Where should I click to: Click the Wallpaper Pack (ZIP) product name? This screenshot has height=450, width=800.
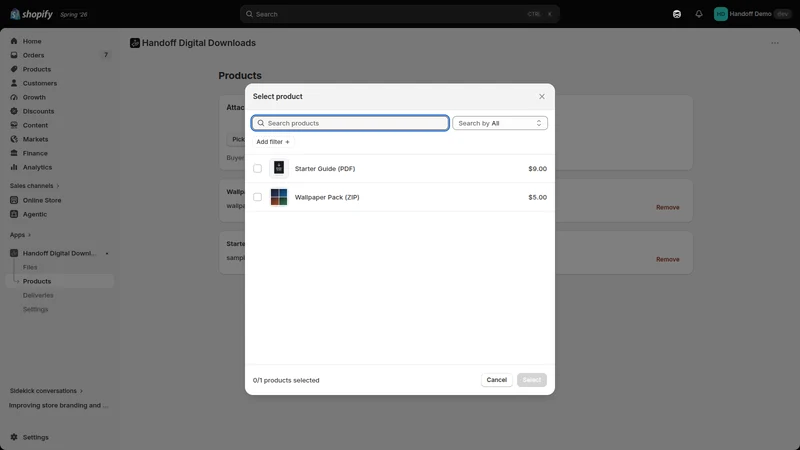click(327, 197)
